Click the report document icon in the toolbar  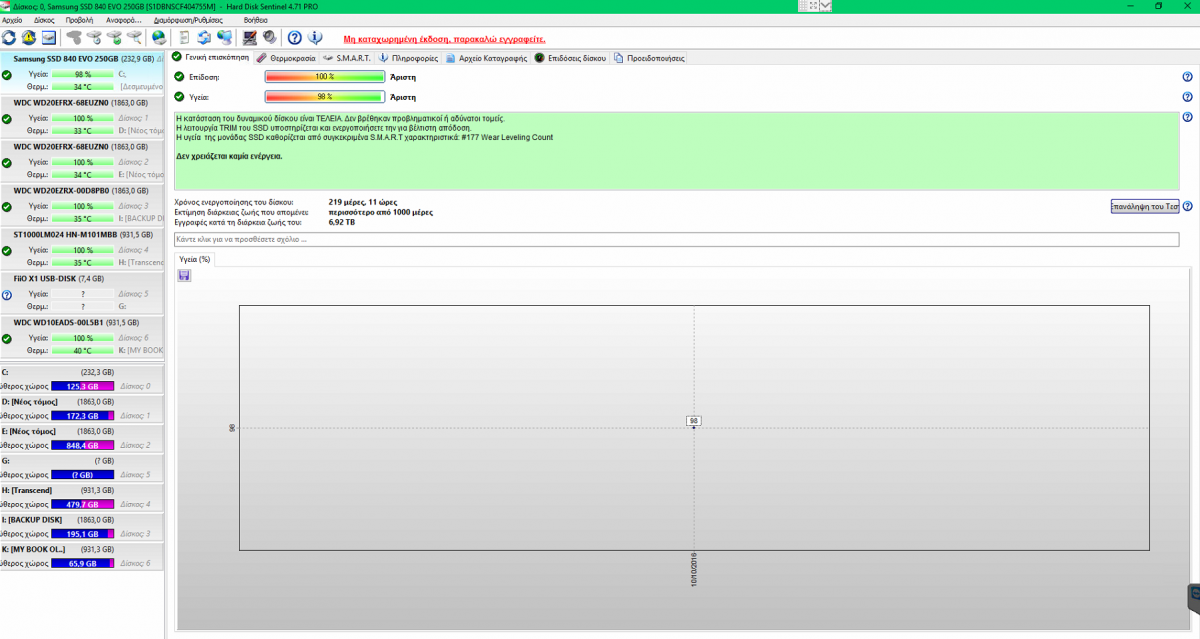185,38
